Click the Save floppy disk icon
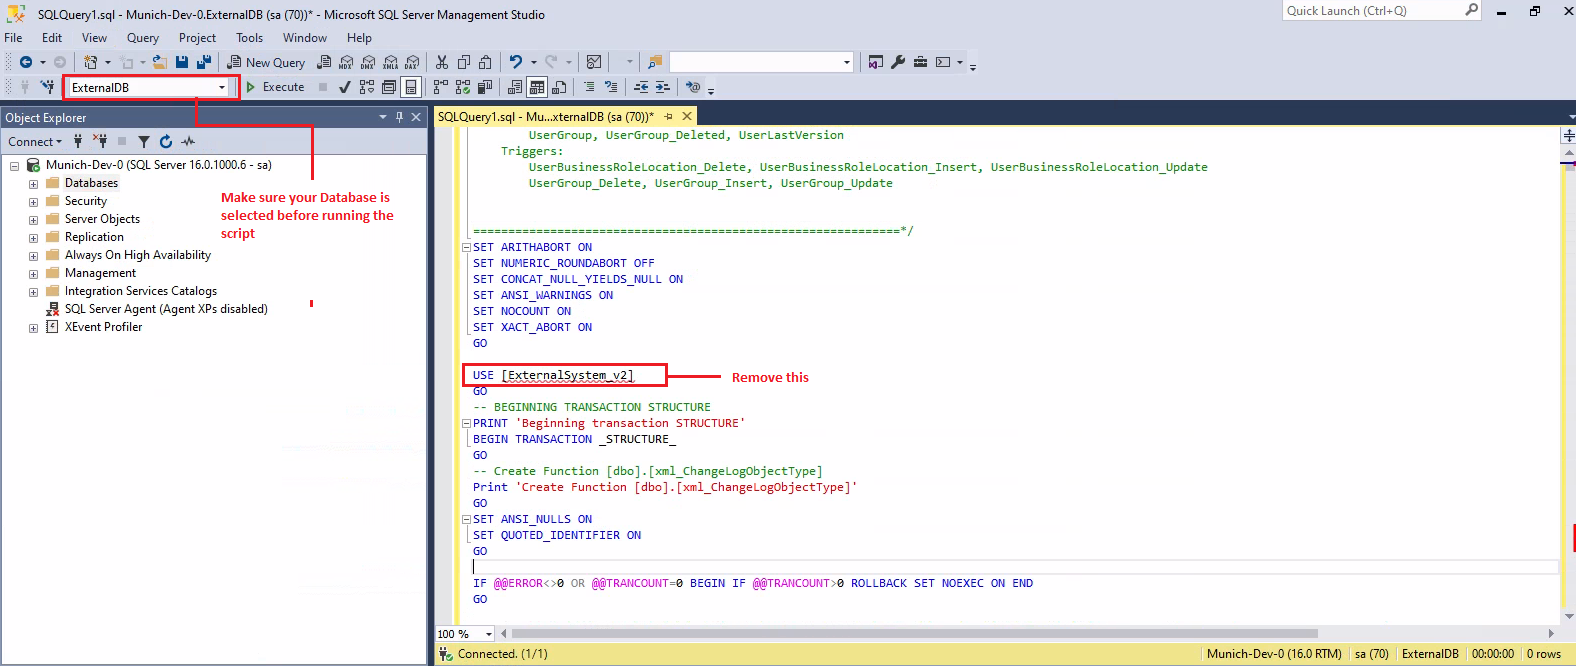The image size is (1576, 666). (182, 62)
